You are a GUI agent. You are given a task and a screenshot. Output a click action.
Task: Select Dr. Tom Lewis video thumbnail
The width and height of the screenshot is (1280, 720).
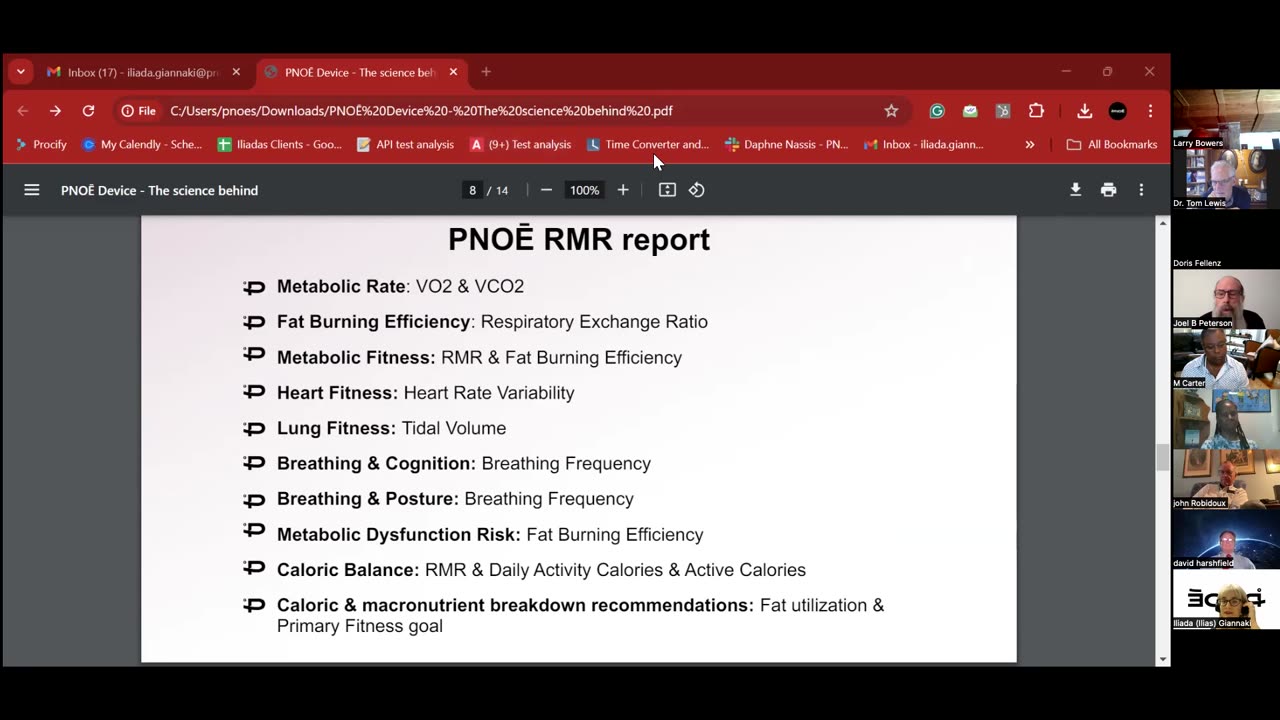tap(1226, 178)
